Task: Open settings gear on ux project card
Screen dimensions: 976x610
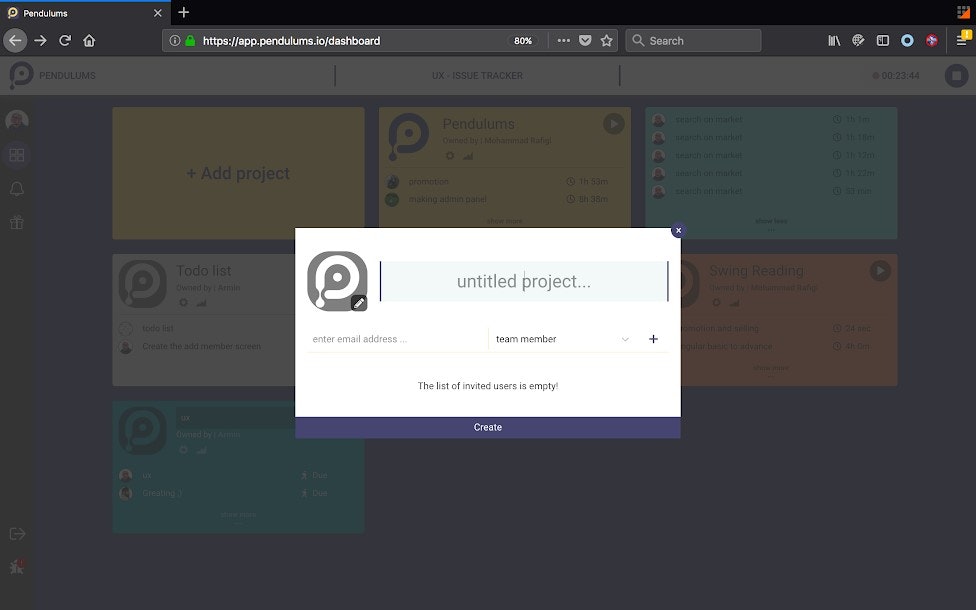Action: point(183,449)
